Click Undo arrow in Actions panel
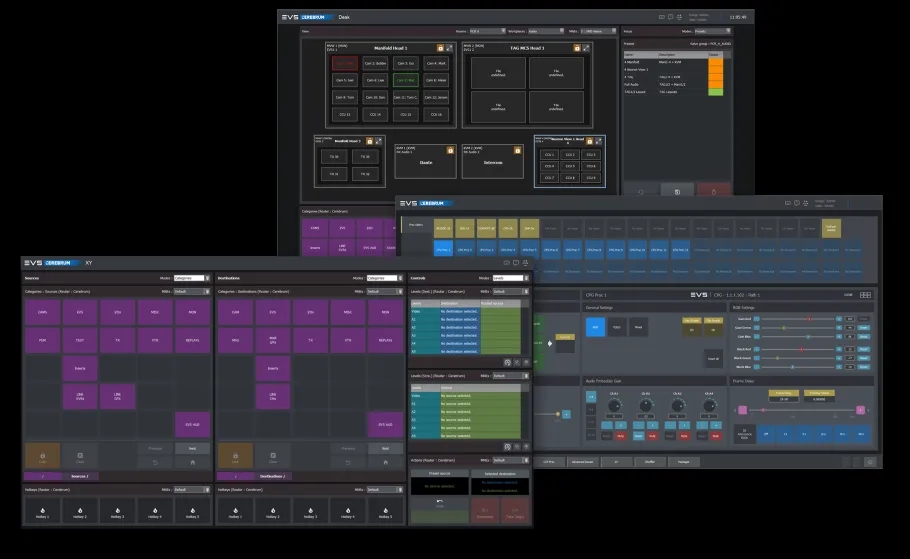 click(439, 503)
